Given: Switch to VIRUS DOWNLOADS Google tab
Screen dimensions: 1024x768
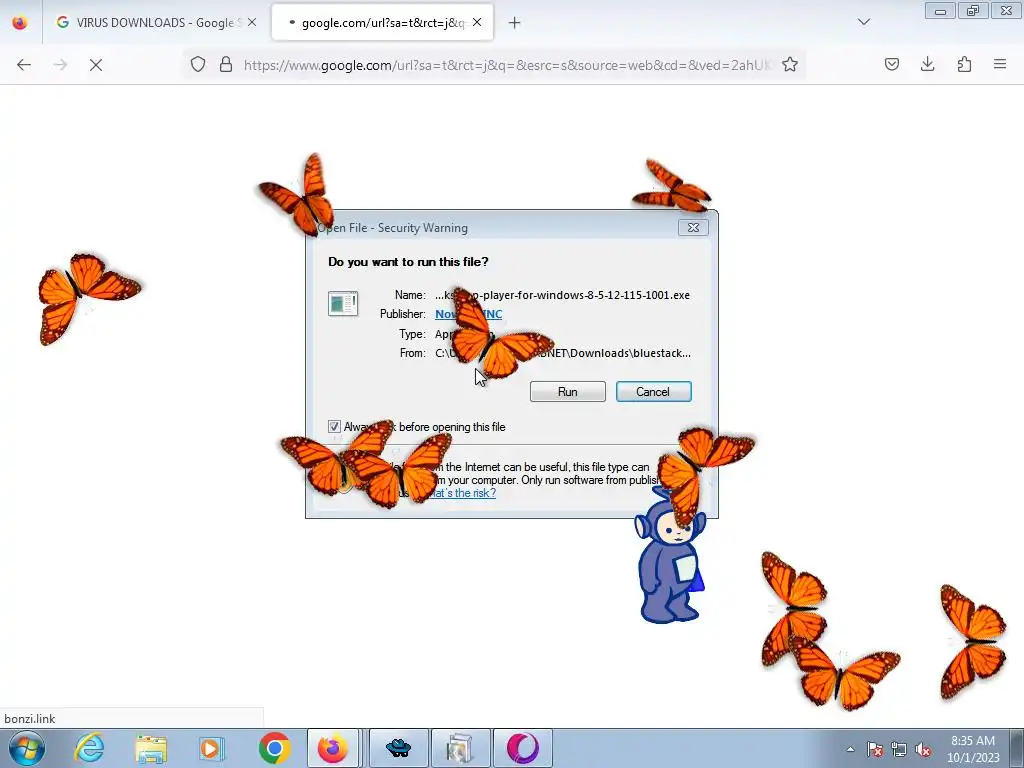Looking at the screenshot, I should pyautogui.click(x=155, y=23).
